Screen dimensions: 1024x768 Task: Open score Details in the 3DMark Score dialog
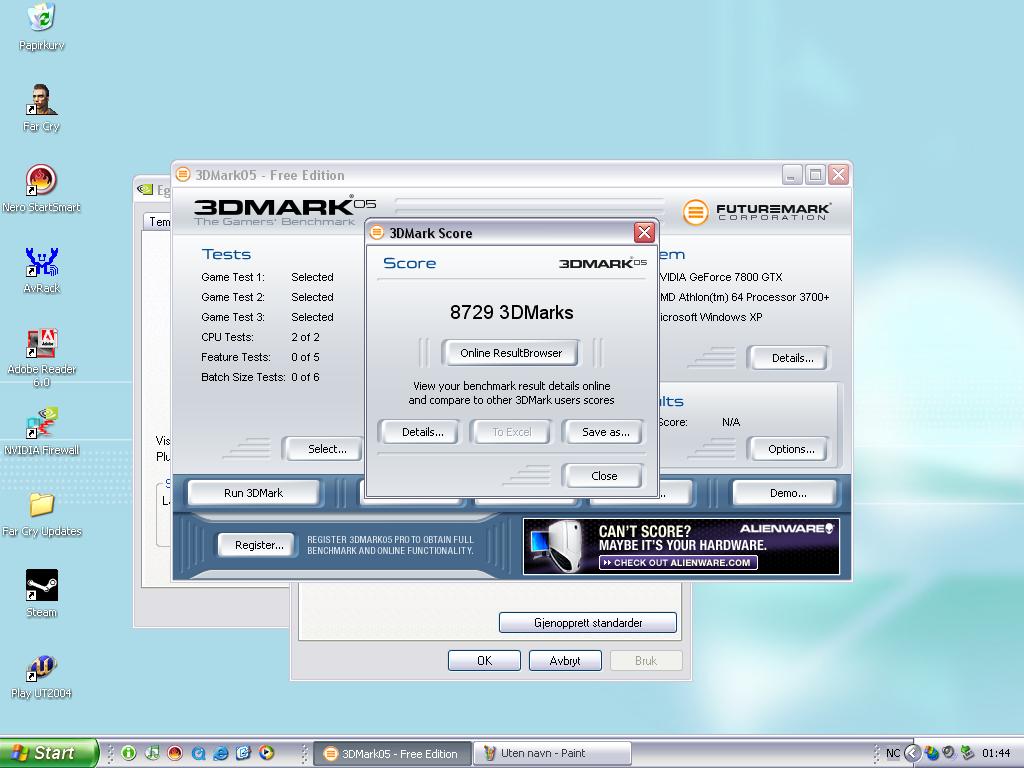(423, 432)
